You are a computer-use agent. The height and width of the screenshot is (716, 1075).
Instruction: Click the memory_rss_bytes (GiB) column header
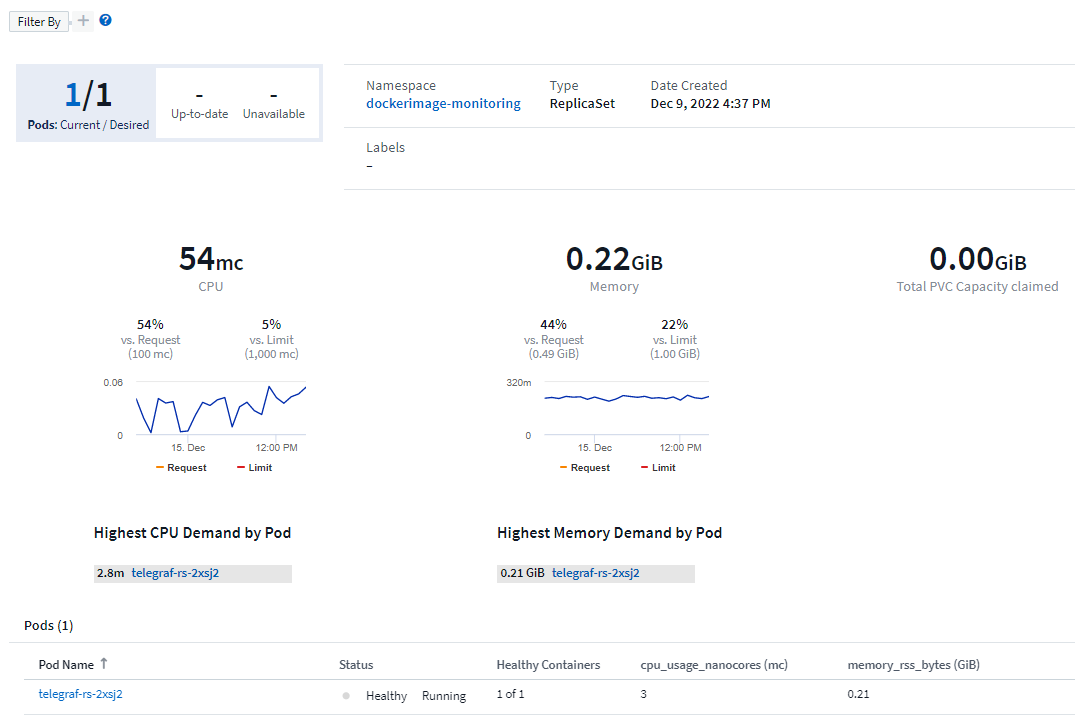(x=919, y=664)
